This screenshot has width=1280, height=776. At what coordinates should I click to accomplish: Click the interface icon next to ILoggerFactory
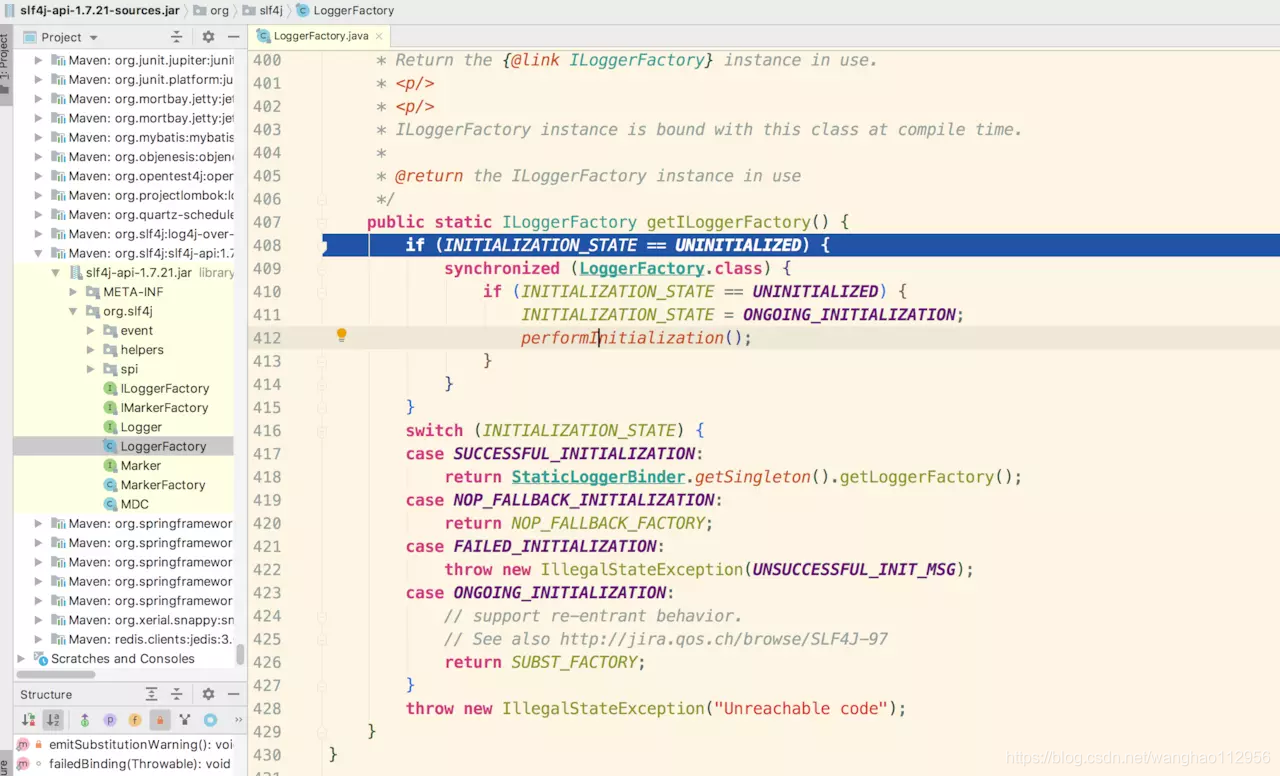(110, 389)
